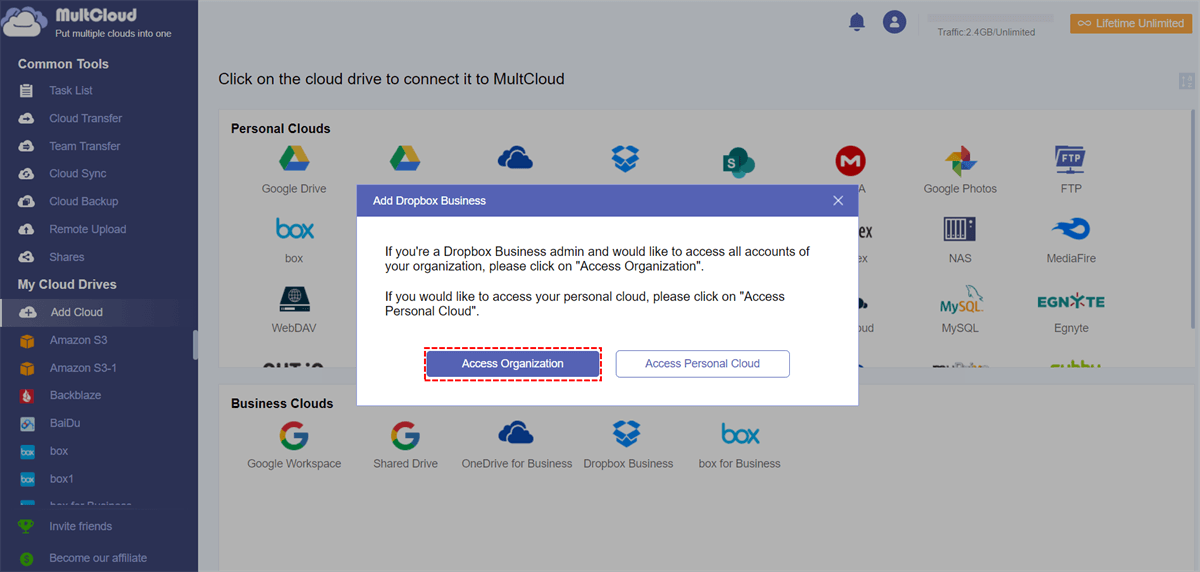Choose the Google Photos icon
This screenshot has width=1200, height=572.
960,159
